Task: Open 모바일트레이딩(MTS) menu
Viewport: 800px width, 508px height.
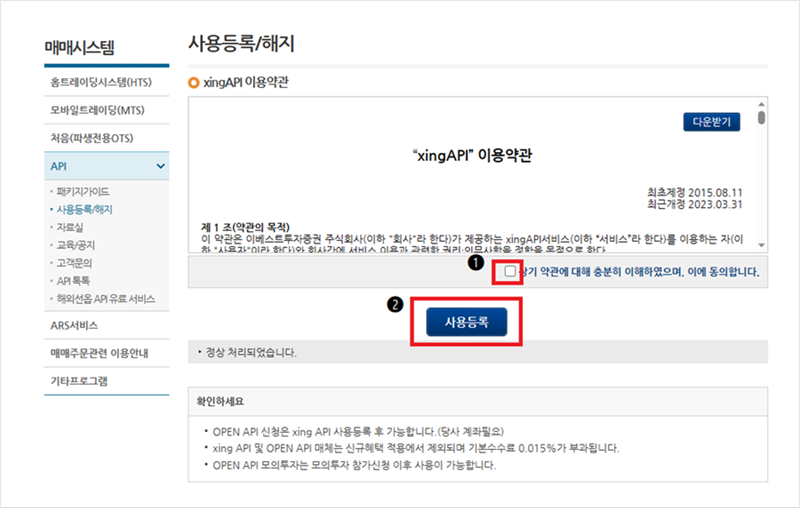Action: point(107,110)
